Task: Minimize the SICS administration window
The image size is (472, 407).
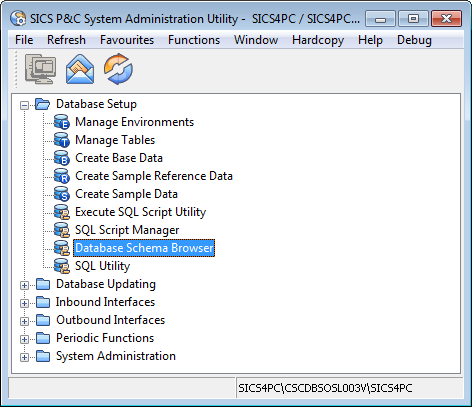Action: click(380, 19)
